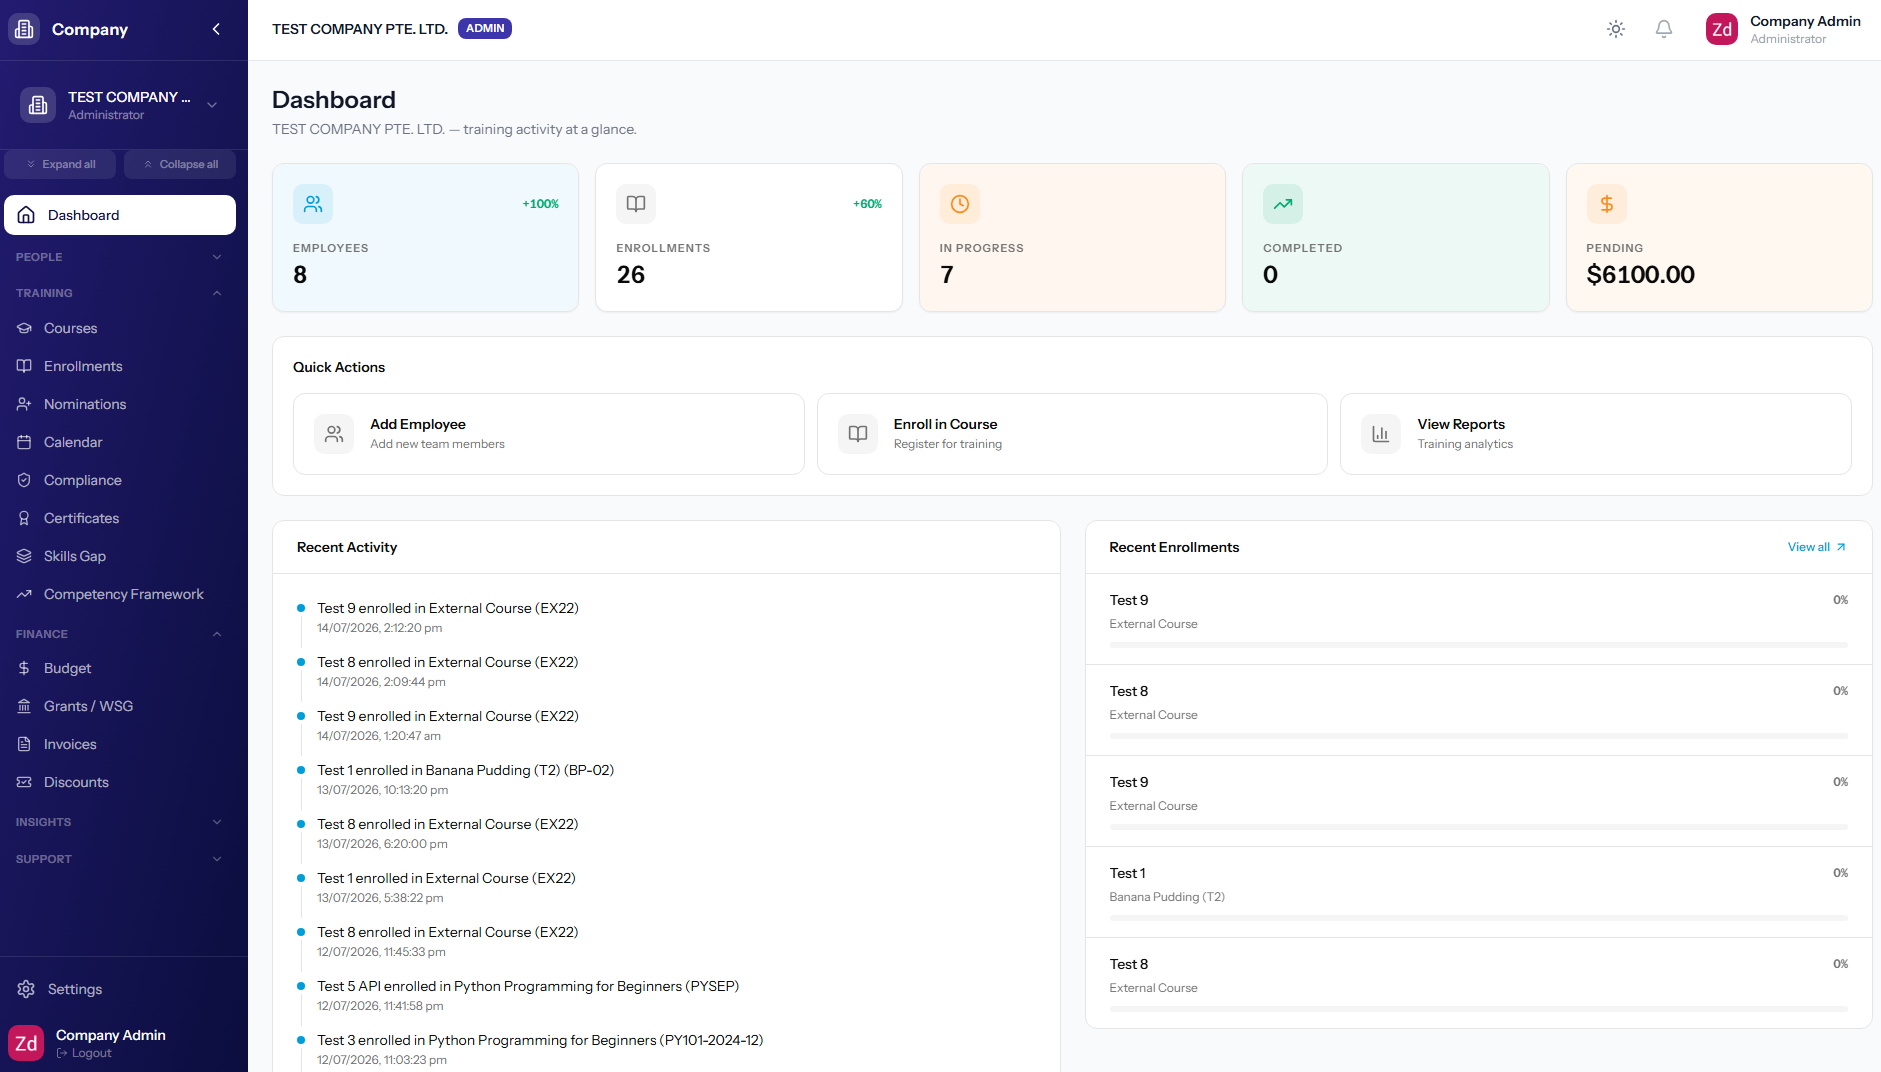Click the timestamp 14/07/2026, 2:12:20 pm
The height and width of the screenshot is (1072, 1881).
[x=379, y=628]
